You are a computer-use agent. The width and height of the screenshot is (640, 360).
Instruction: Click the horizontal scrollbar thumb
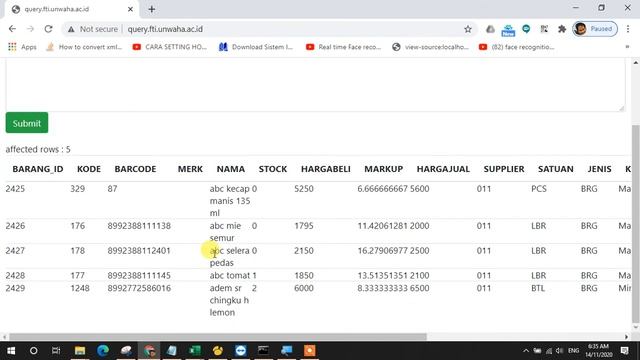point(218,337)
